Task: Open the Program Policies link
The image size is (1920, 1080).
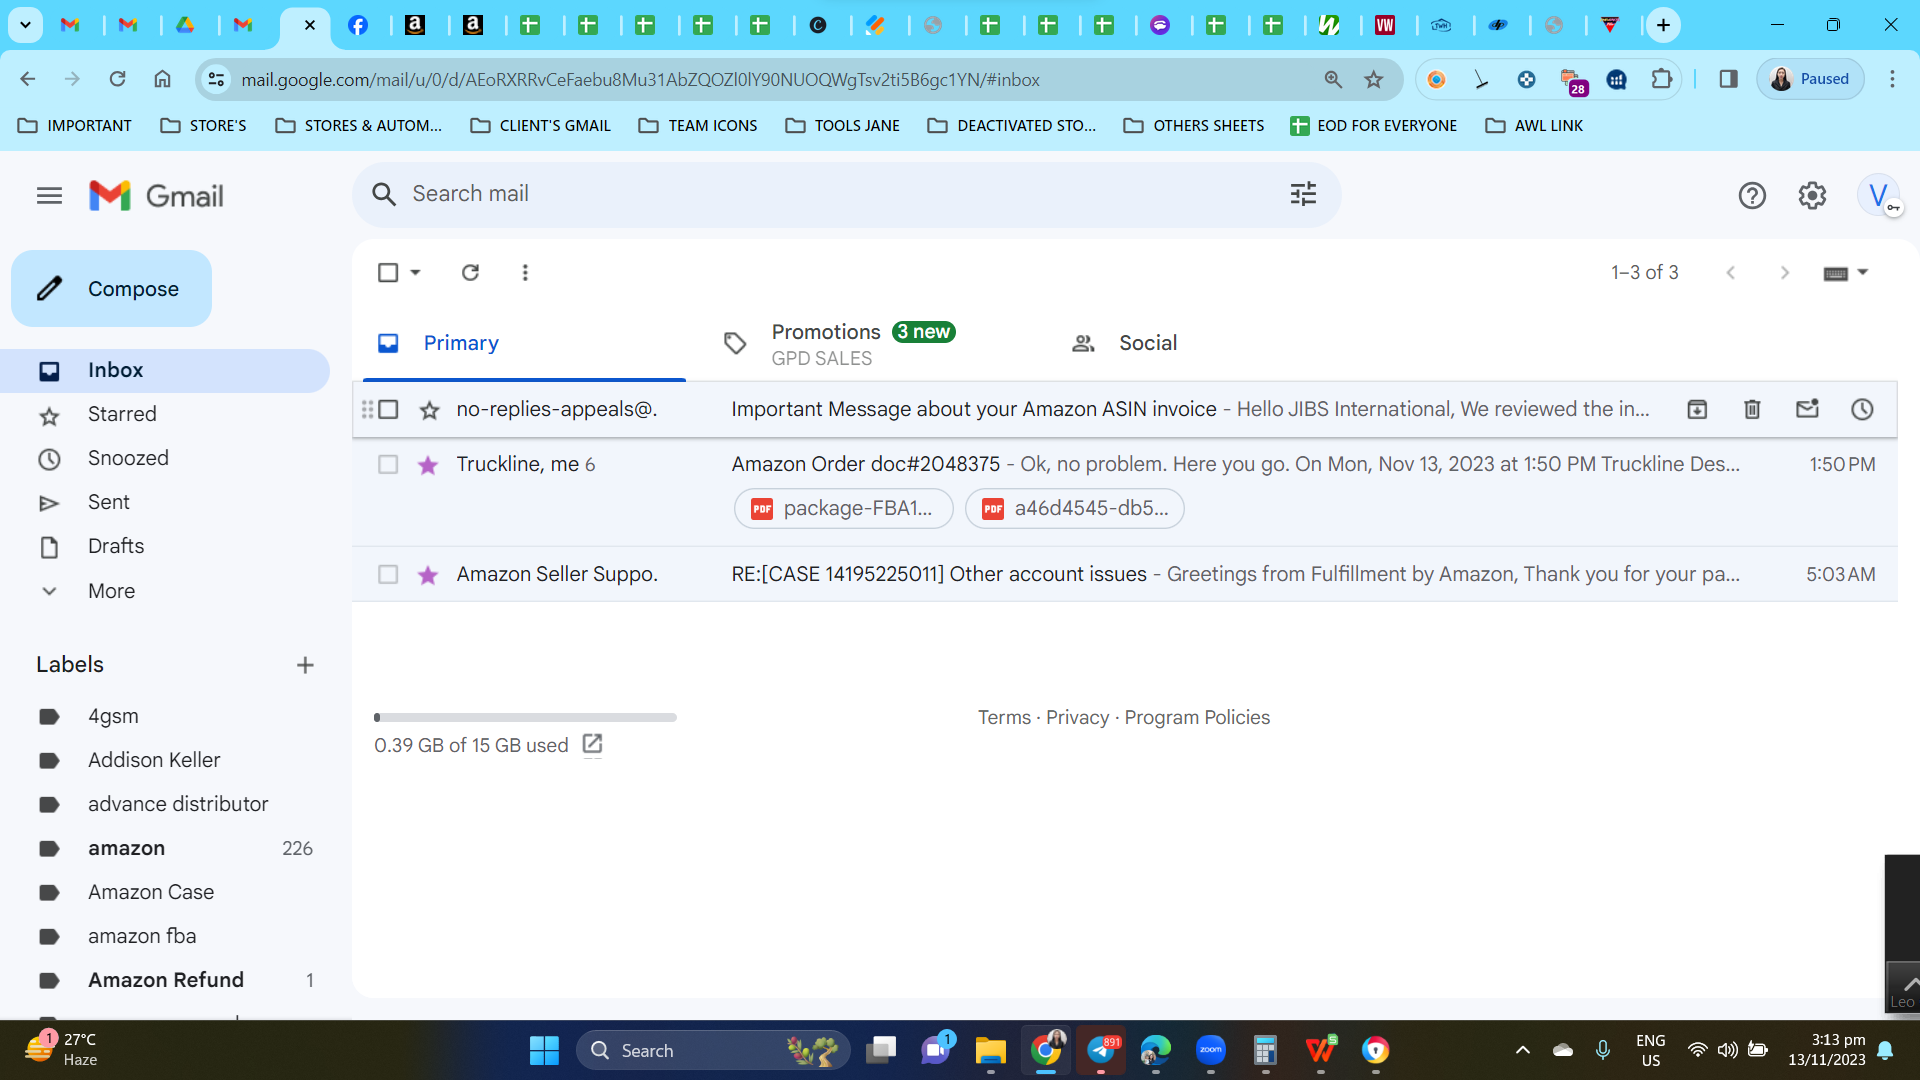Action: click(1197, 717)
